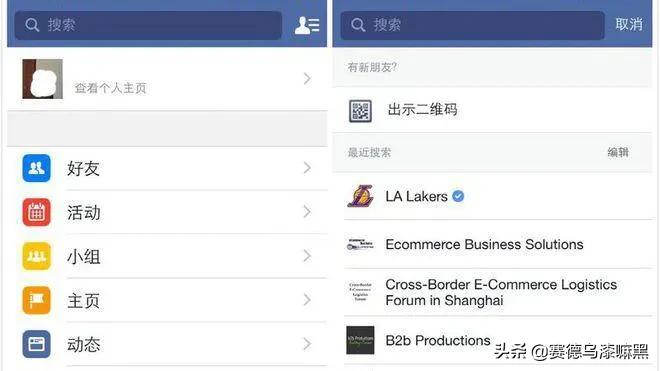660x371 pixels.
Task: Tap the LA Lakers logo
Action: tap(360, 196)
